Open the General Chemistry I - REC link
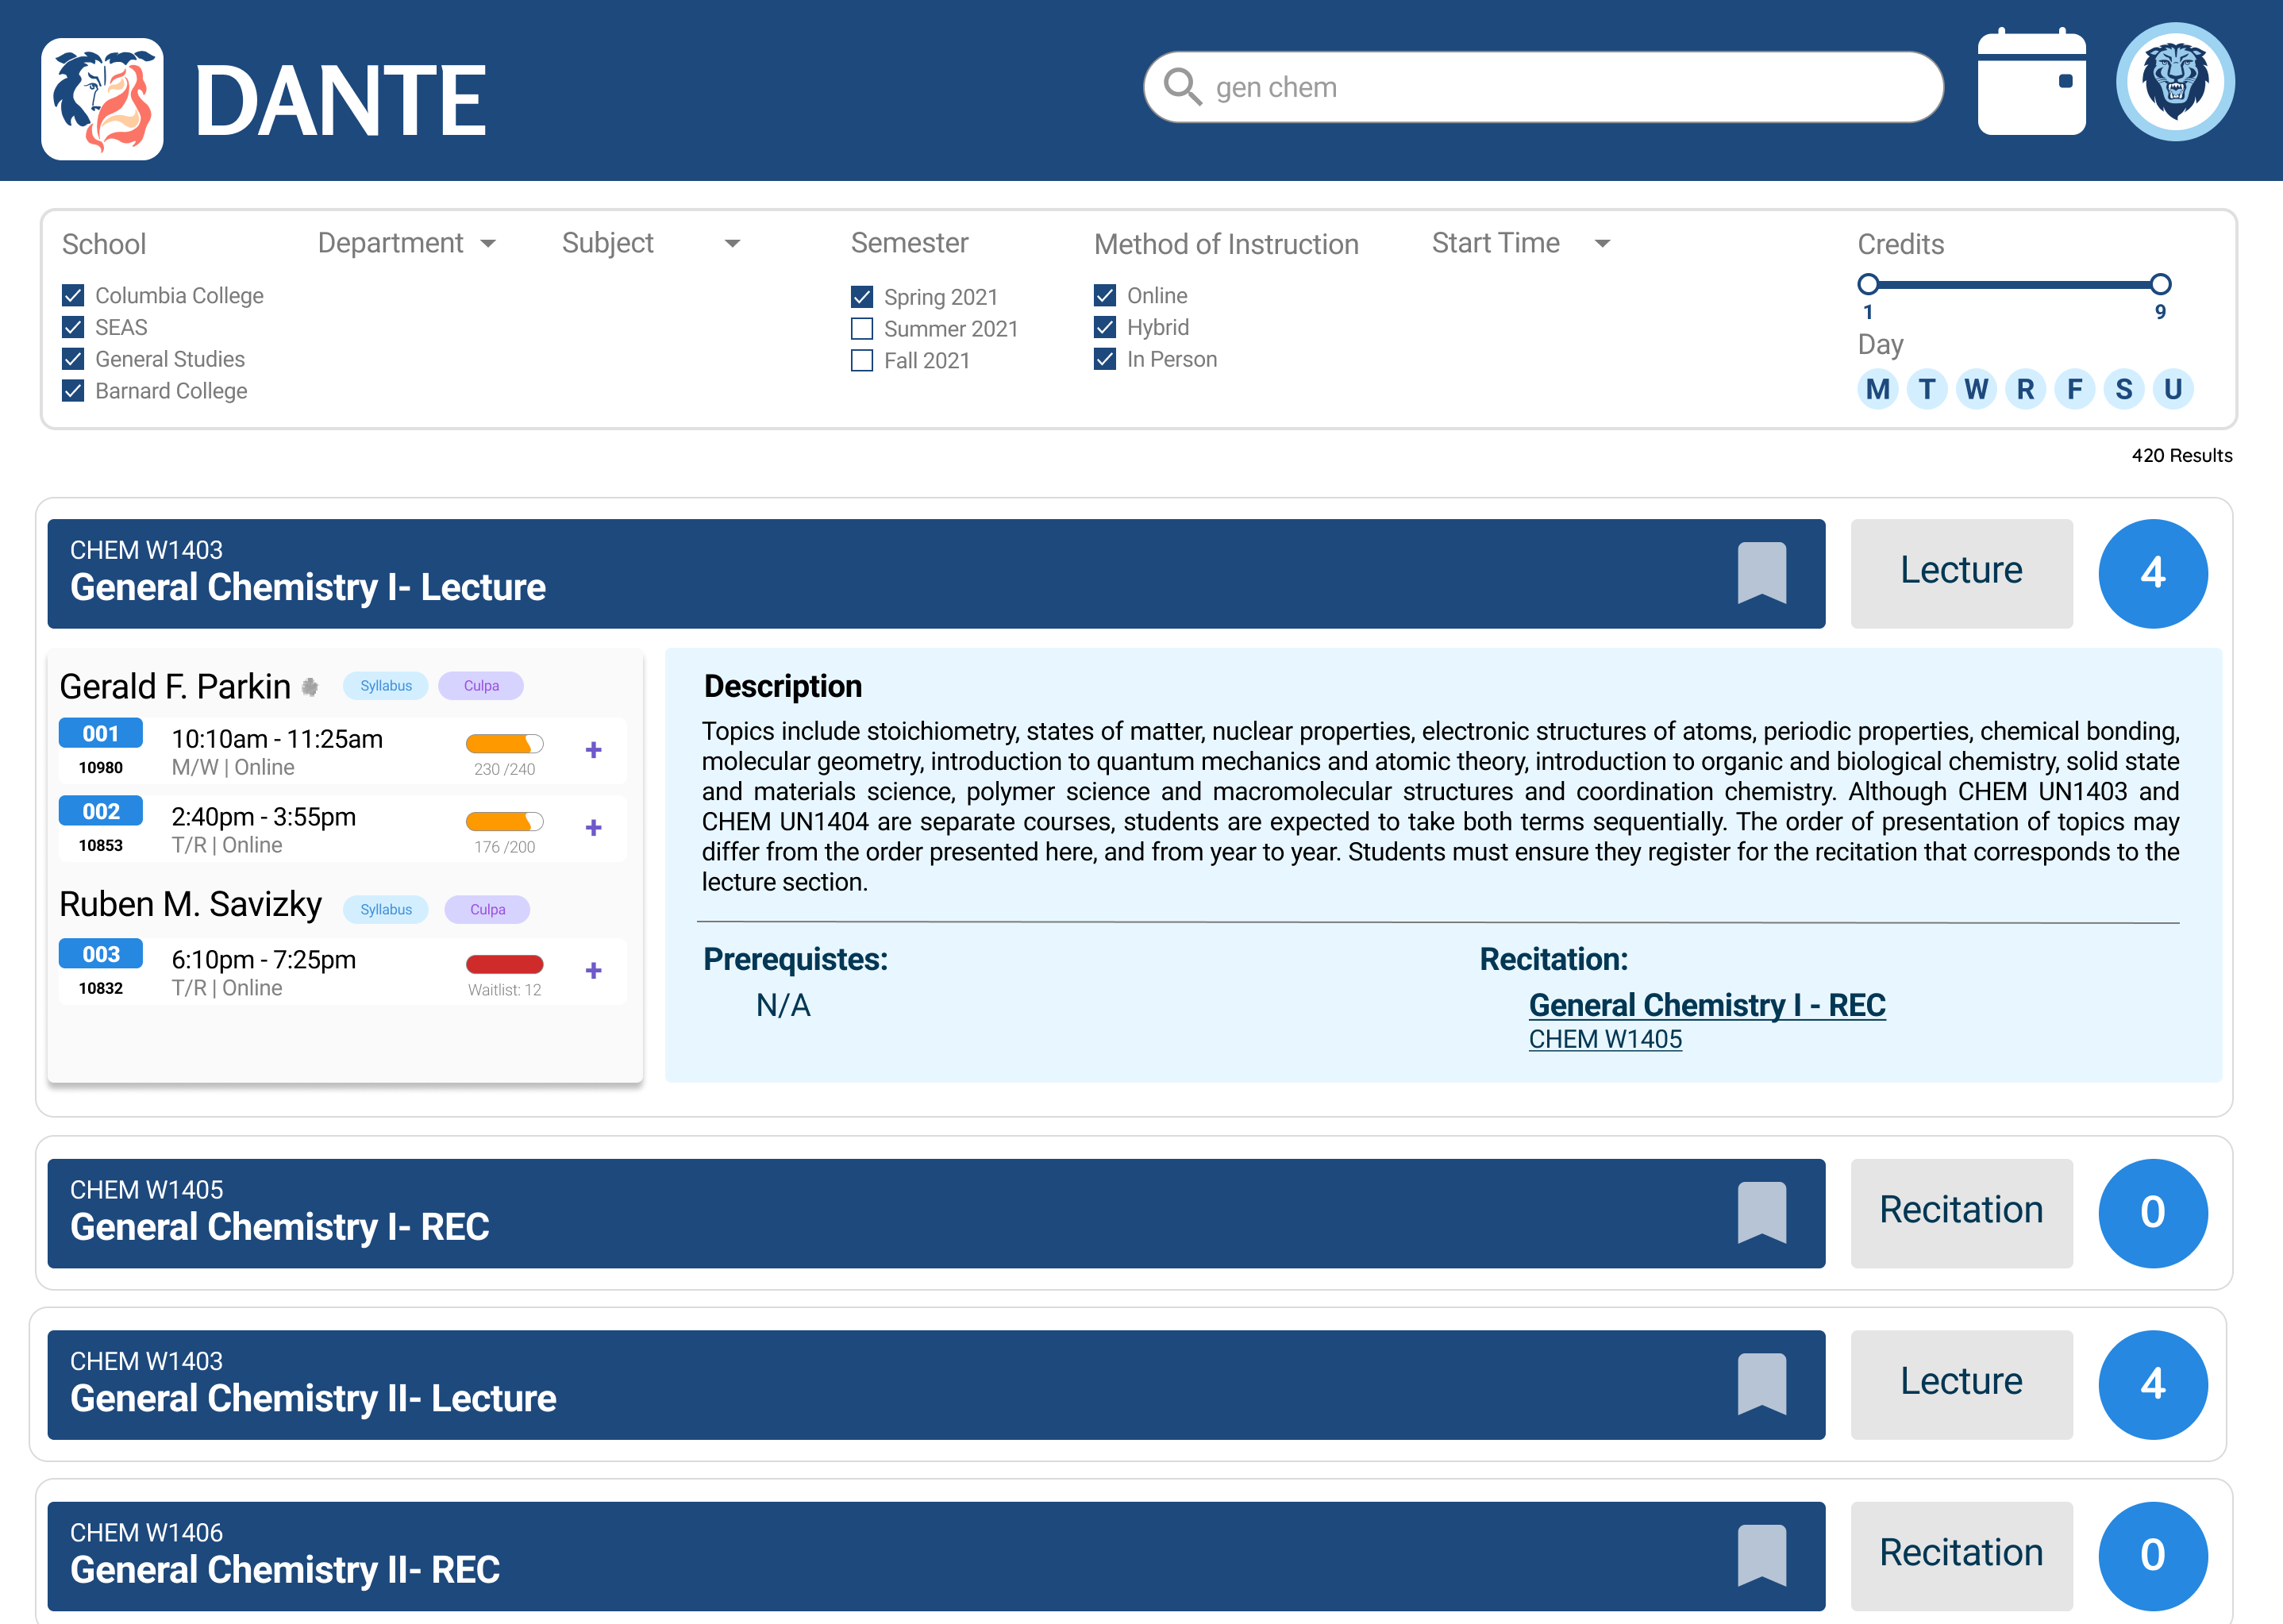2283x1624 pixels. [x=1706, y=1005]
